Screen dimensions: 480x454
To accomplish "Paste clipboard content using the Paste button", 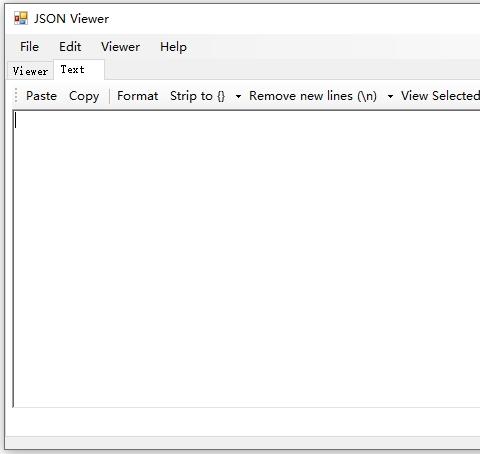I will (x=41, y=96).
